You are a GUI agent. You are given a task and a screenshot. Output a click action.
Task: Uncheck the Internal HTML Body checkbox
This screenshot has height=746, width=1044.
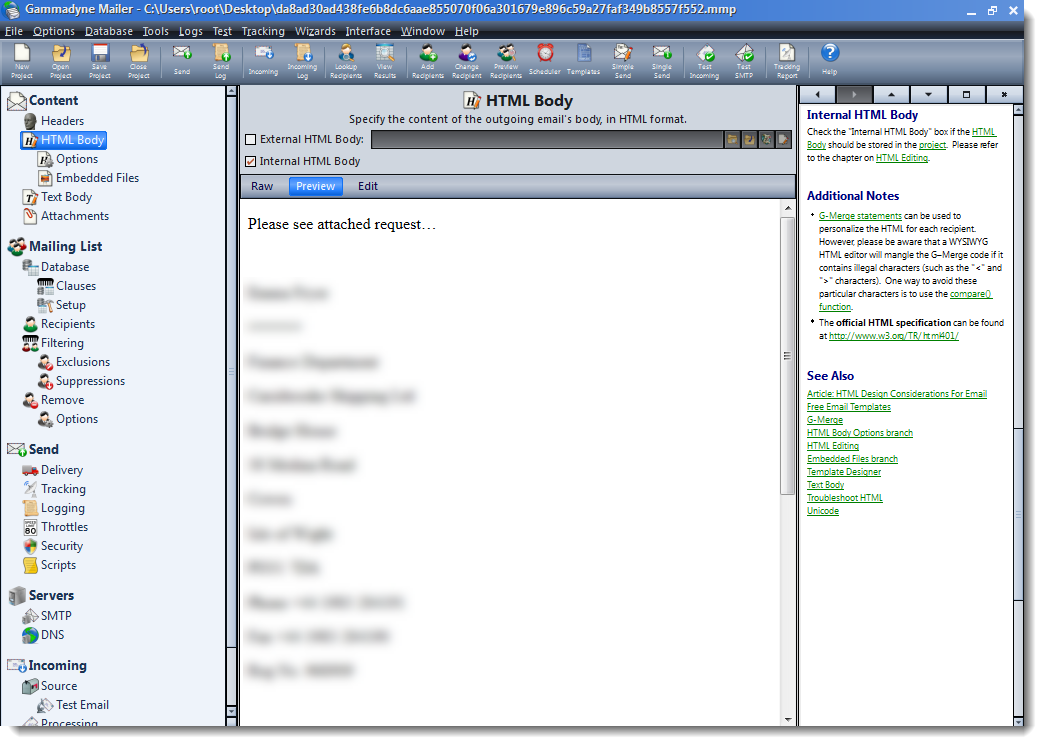251,161
